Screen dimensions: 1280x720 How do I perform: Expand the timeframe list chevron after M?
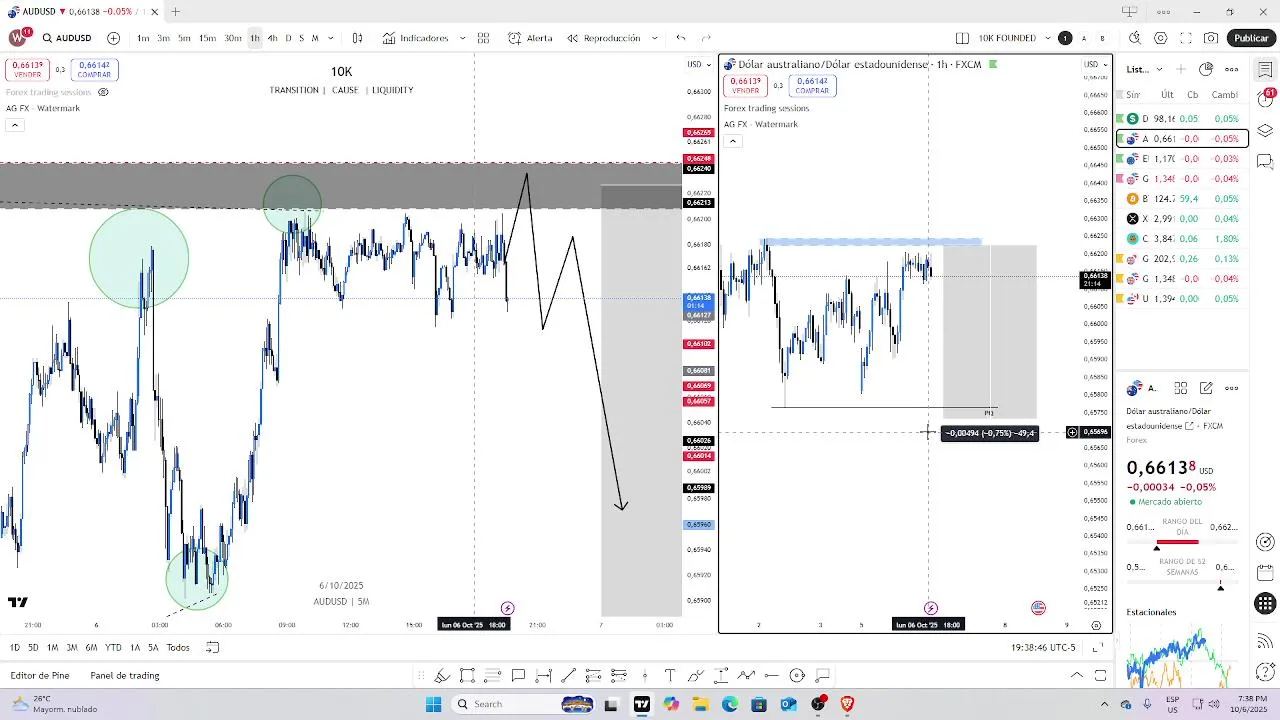click(329, 38)
